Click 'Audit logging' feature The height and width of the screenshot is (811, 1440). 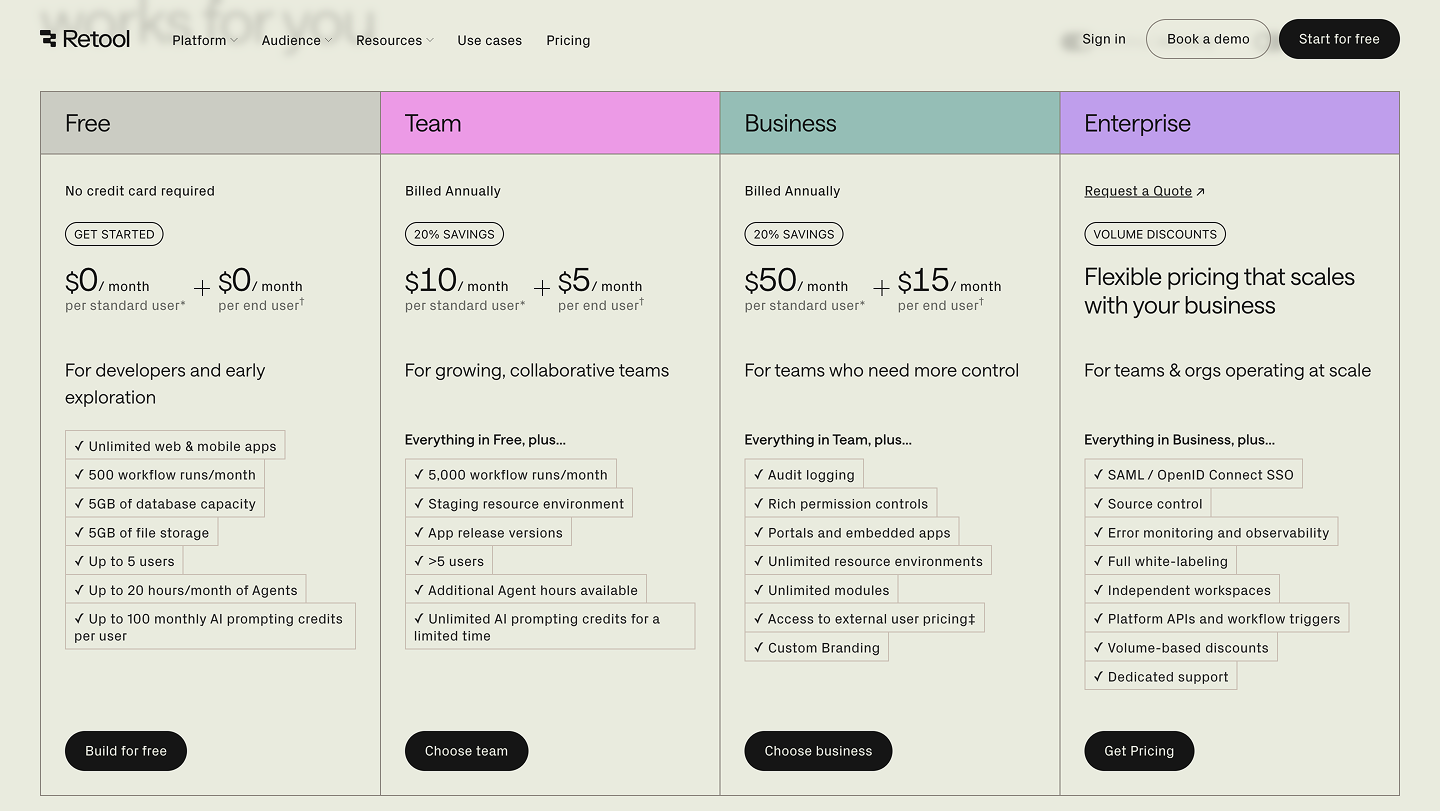[804, 475]
